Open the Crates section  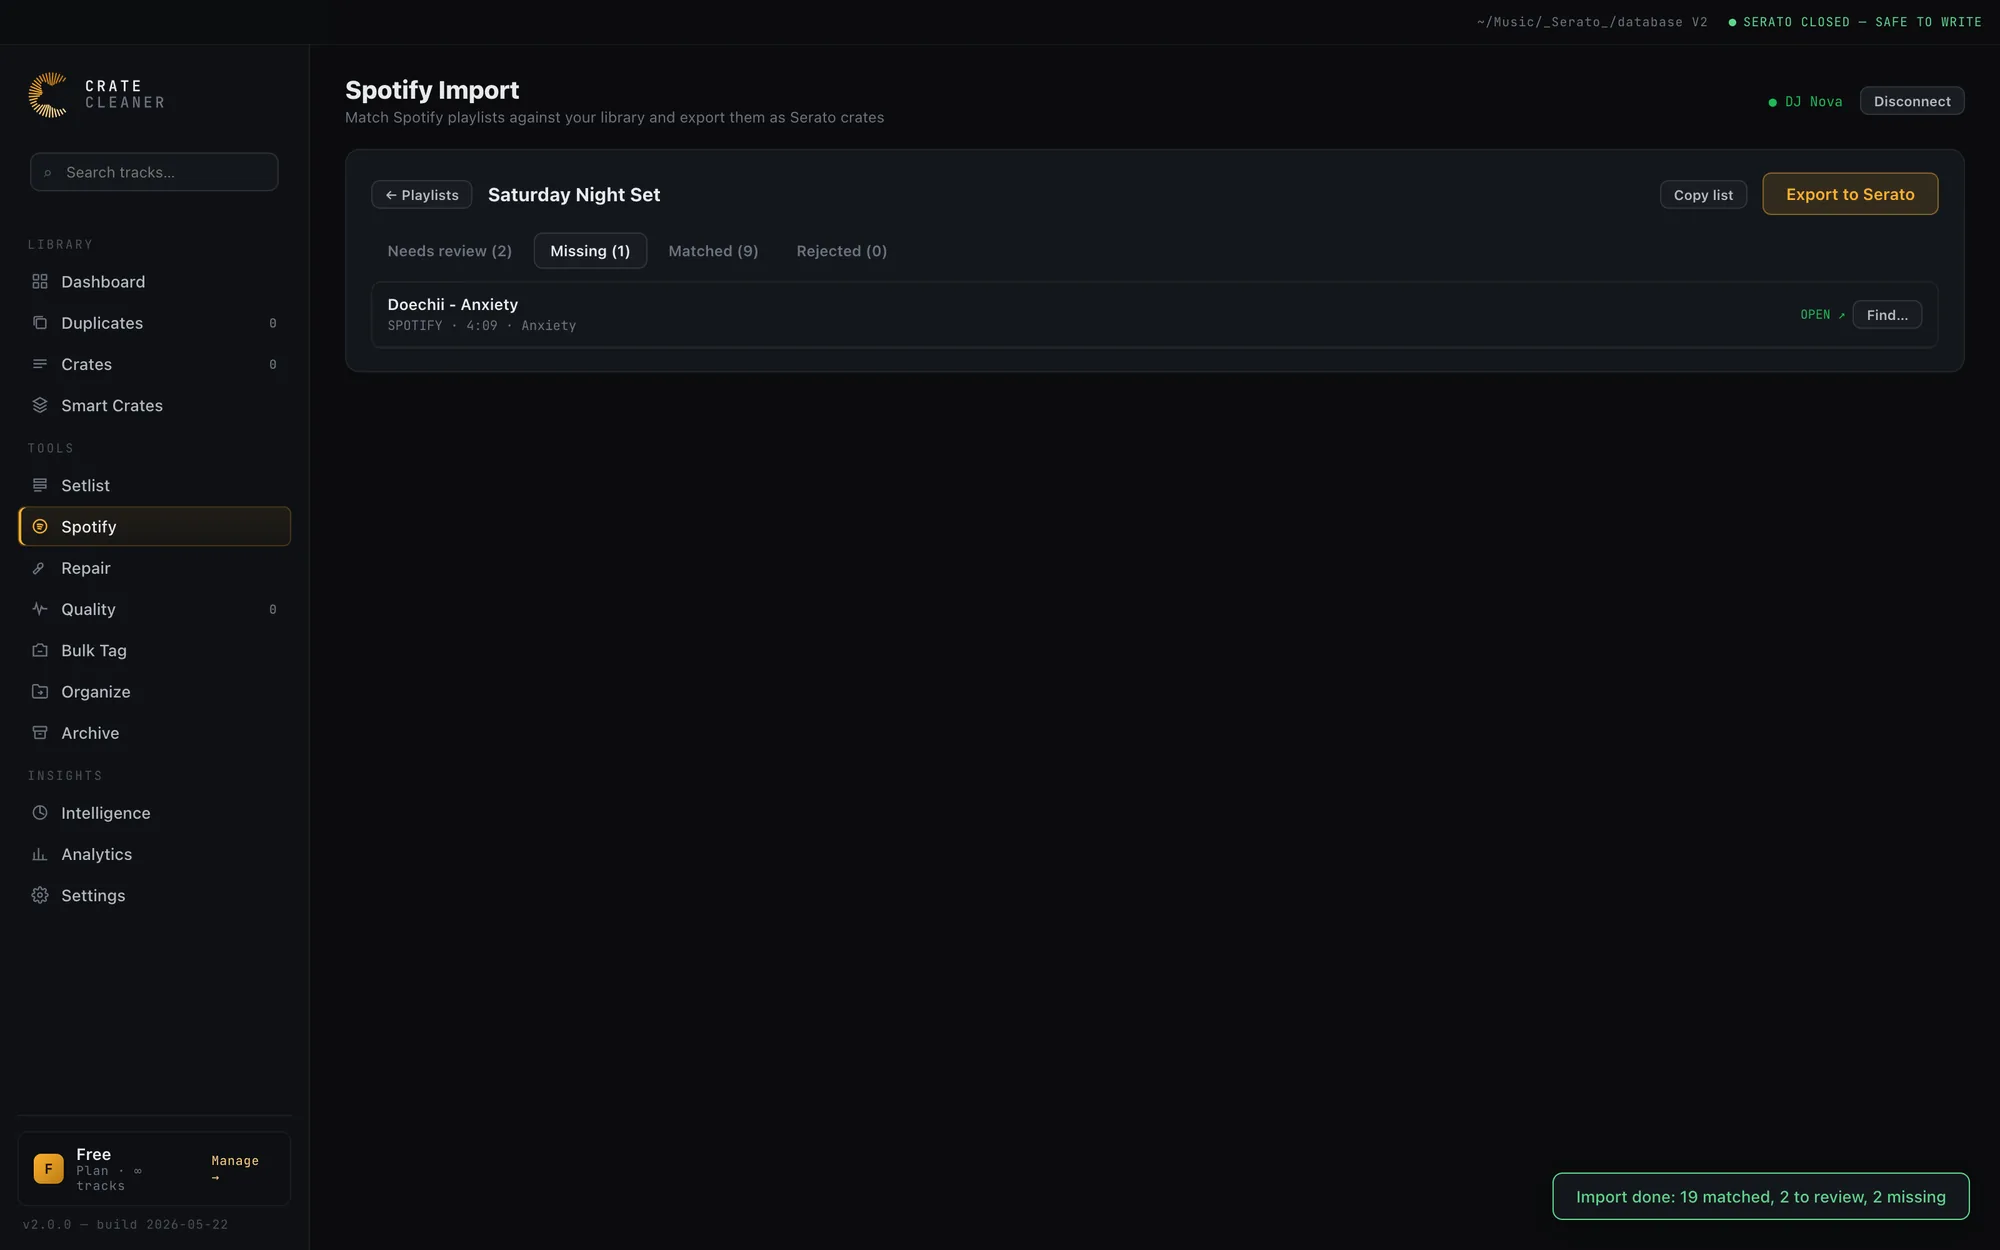(x=155, y=364)
